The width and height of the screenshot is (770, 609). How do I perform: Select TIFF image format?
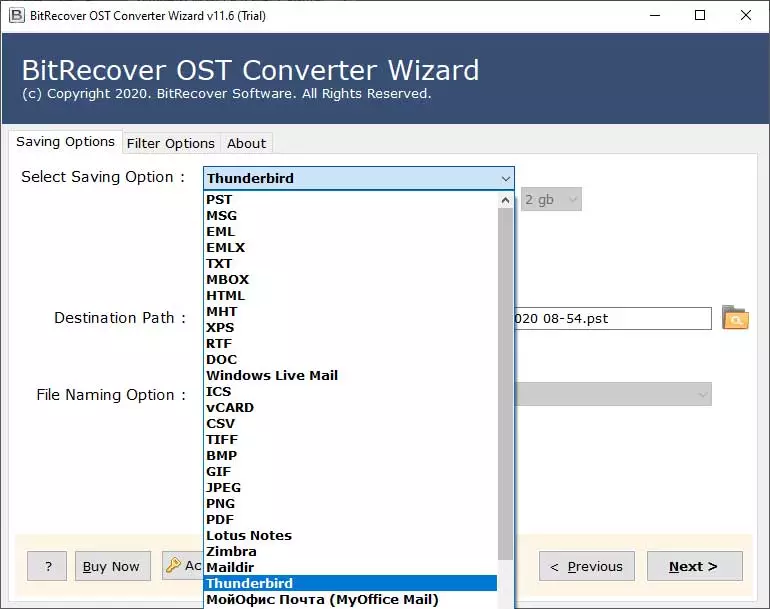point(350,440)
